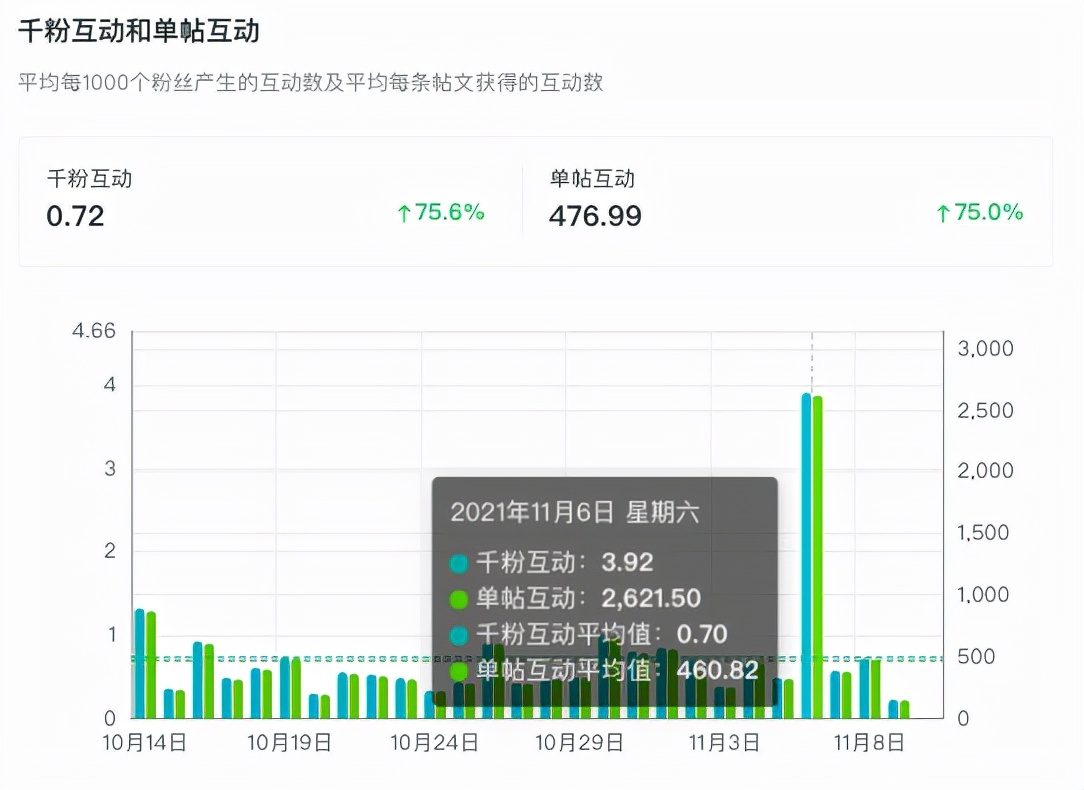Click the green up arrow beside 75.6%
This screenshot has width=1084, height=790.
(x=406, y=212)
